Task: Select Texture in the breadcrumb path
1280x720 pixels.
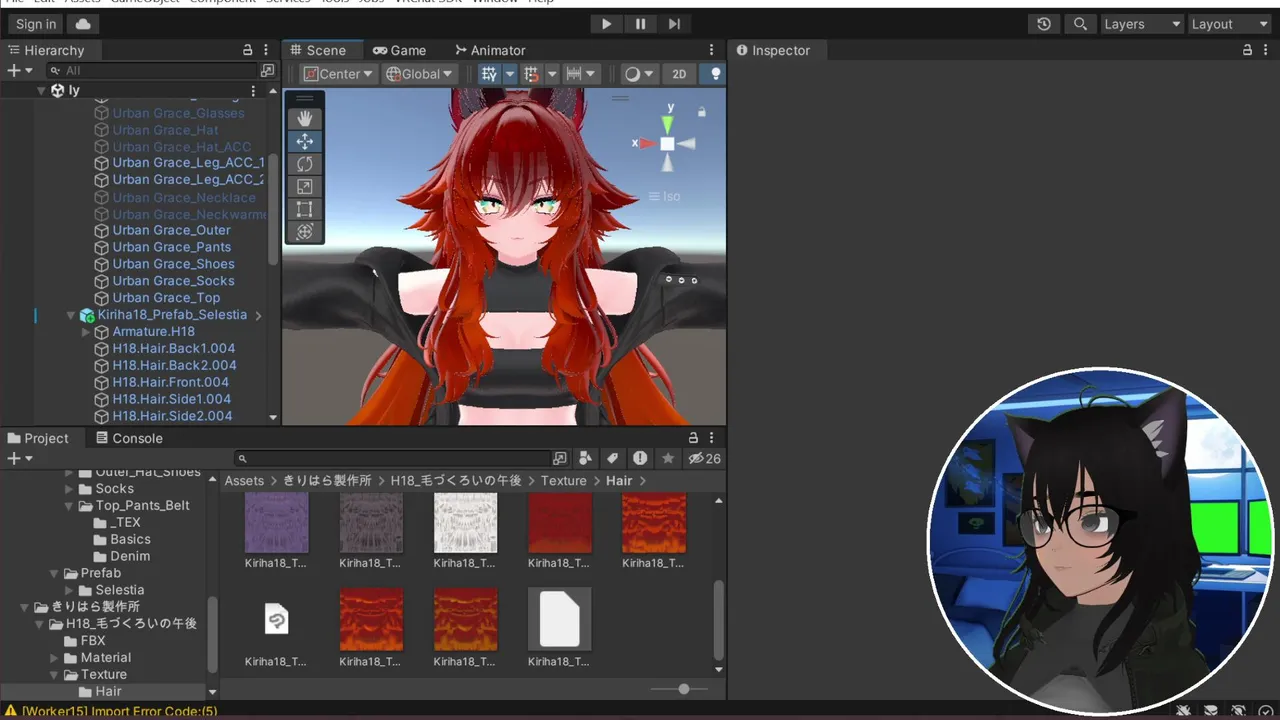Action: (x=564, y=481)
